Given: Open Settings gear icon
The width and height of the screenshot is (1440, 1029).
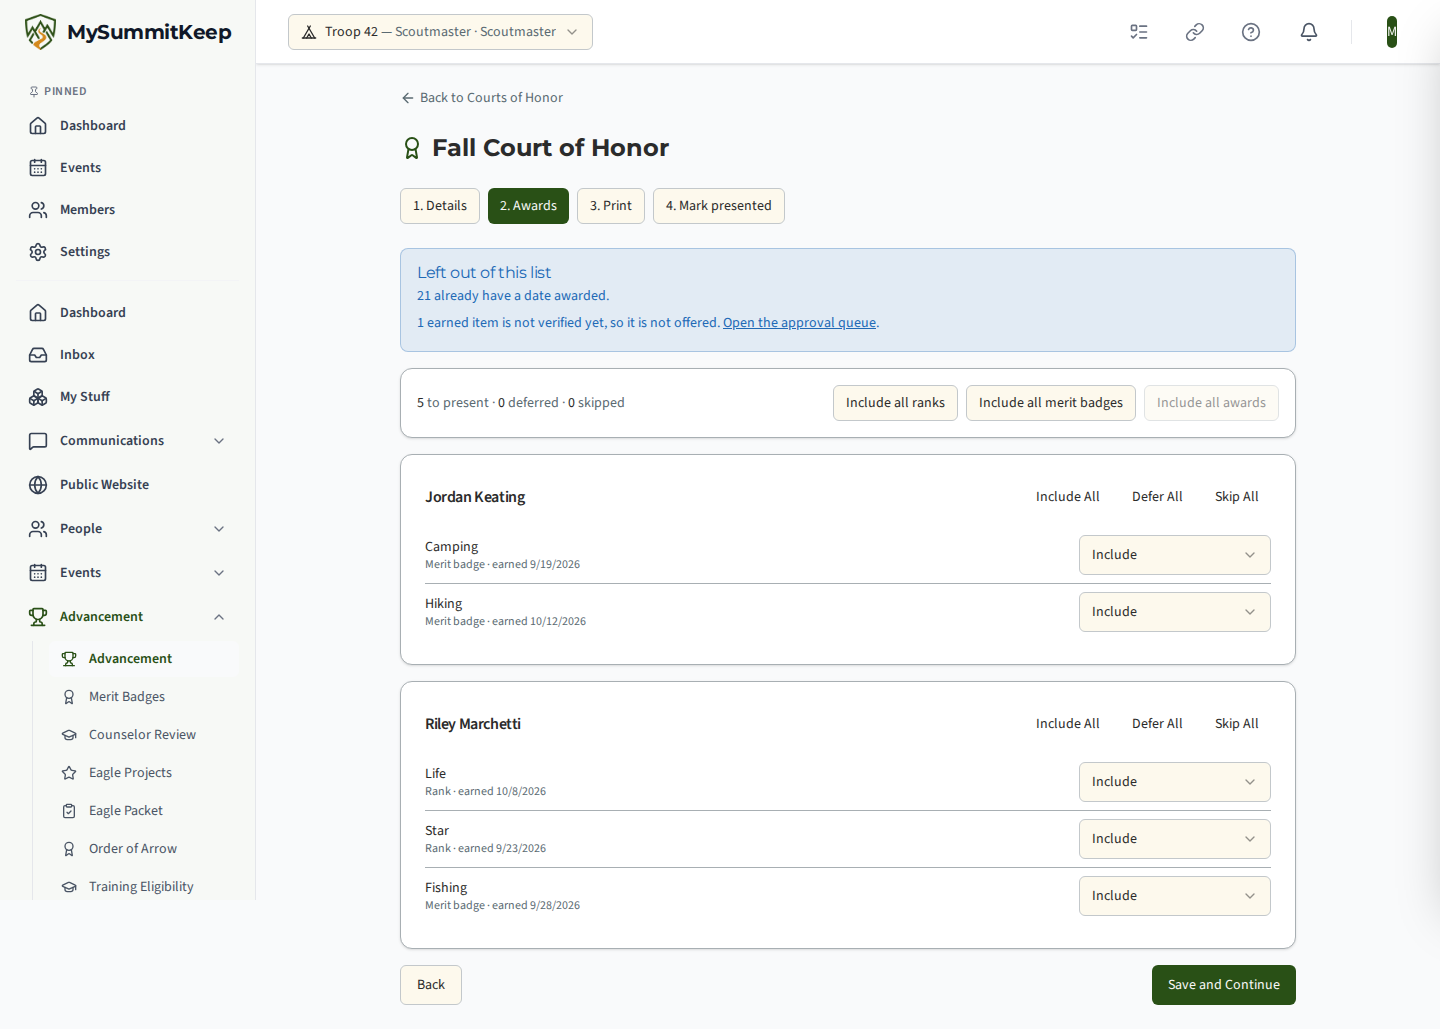Looking at the screenshot, I should tap(38, 252).
